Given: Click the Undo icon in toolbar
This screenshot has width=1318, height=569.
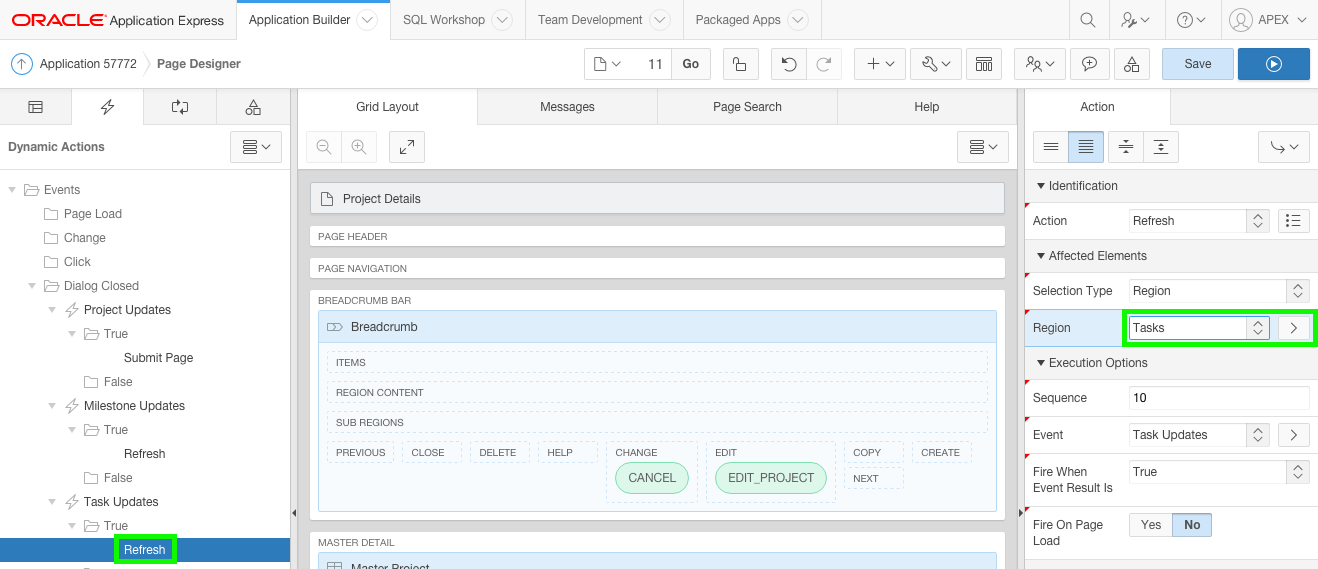Looking at the screenshot, I should [x=789, y=64].
